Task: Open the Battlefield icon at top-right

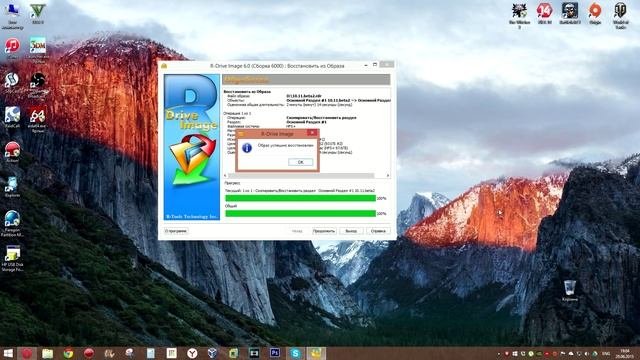Action: (570, 13)
